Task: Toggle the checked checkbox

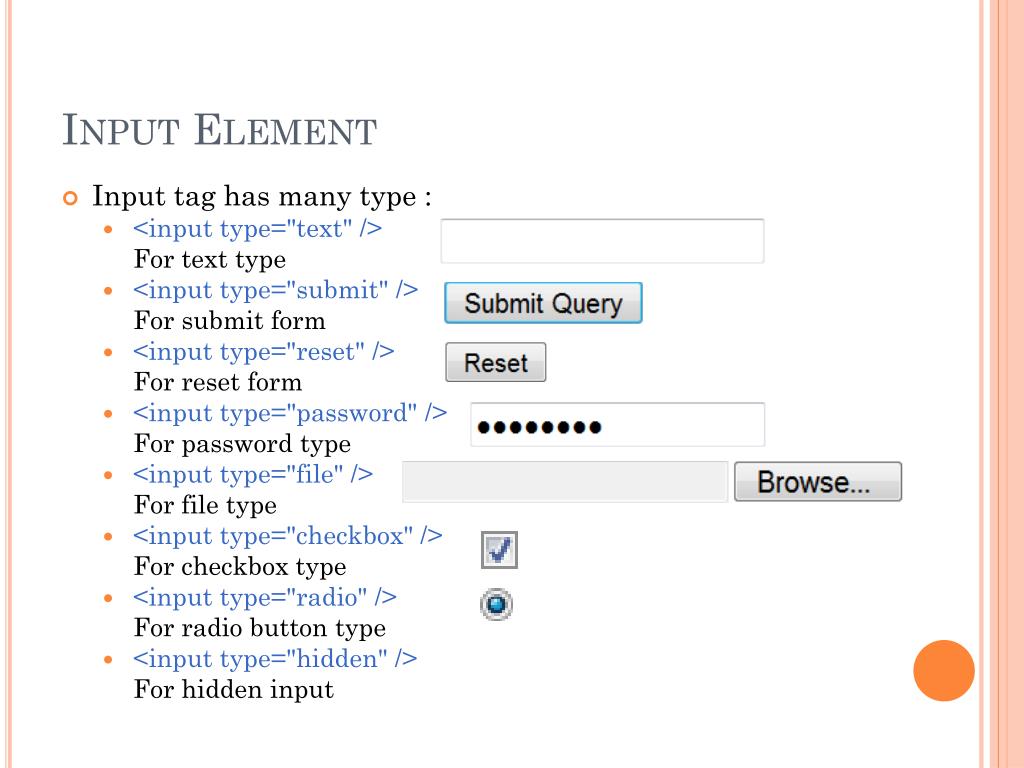Action: [x=500, y=550]
